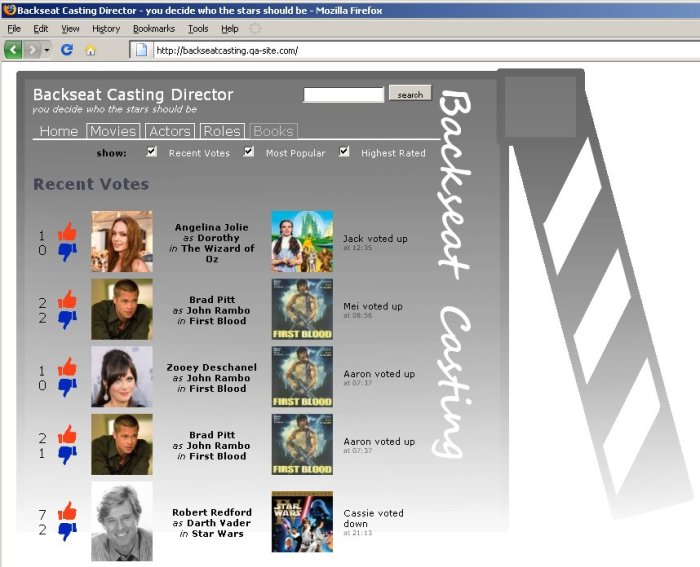Thumbs down Brad Pitt row voted by Mei
The width and height of the screenshot is (700, 567).
67,320
